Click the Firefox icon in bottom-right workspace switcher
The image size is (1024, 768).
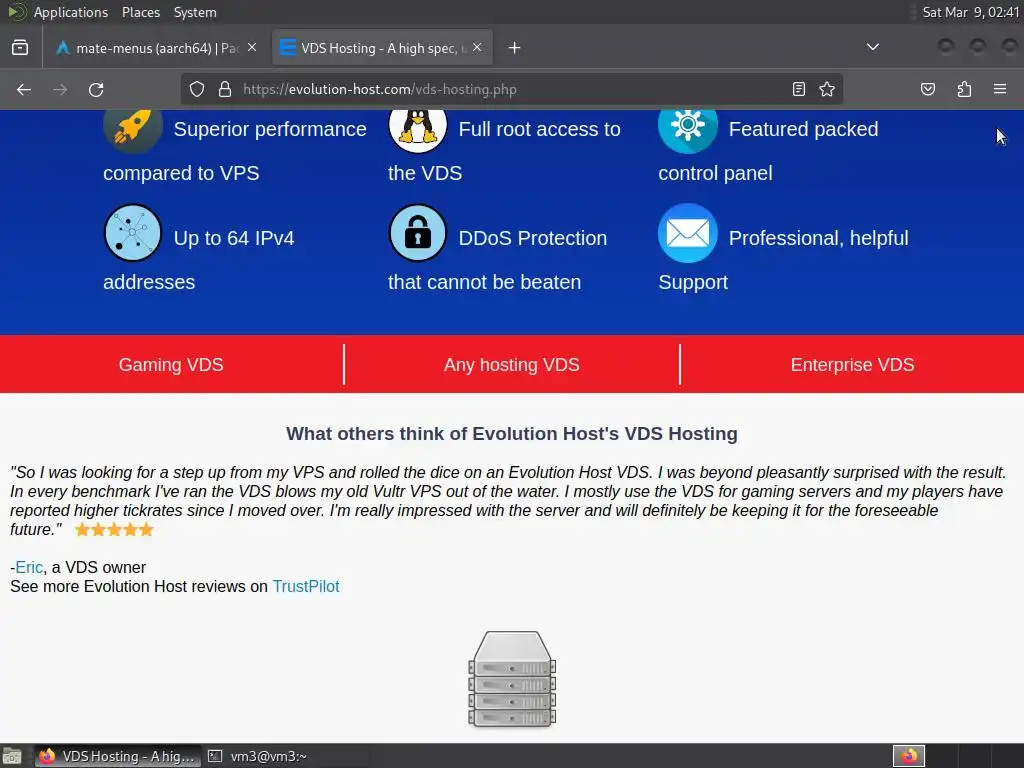click(908, 756)
